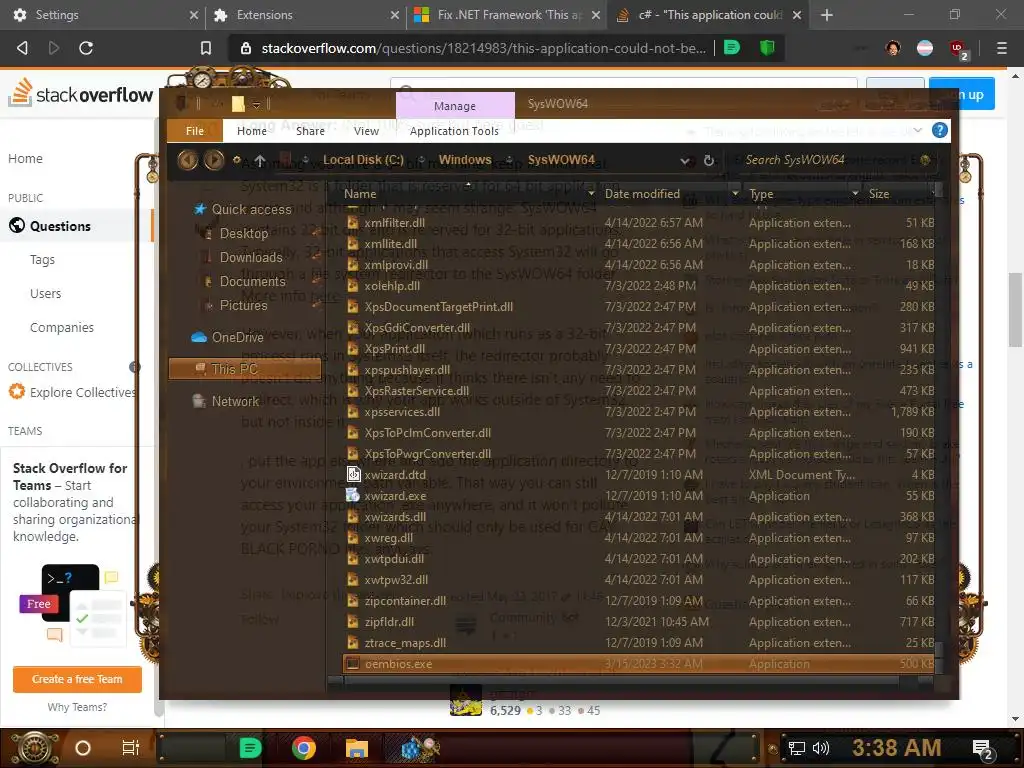Click the Stack Overflow logo
Viewport: 1024px width, 768px height.
pyautogui.click(x=80, y=94)
